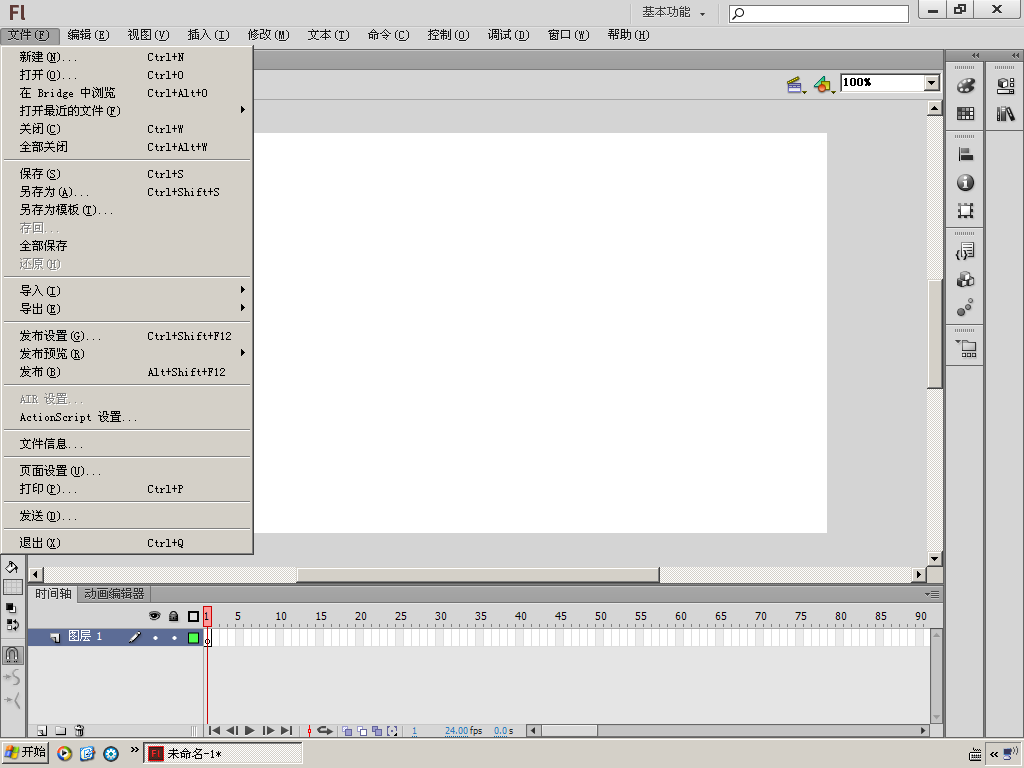Image resolution: width=1024 pixels, height=768 pixels.
Task: Click the search input field at top
Action: [819, 13]
